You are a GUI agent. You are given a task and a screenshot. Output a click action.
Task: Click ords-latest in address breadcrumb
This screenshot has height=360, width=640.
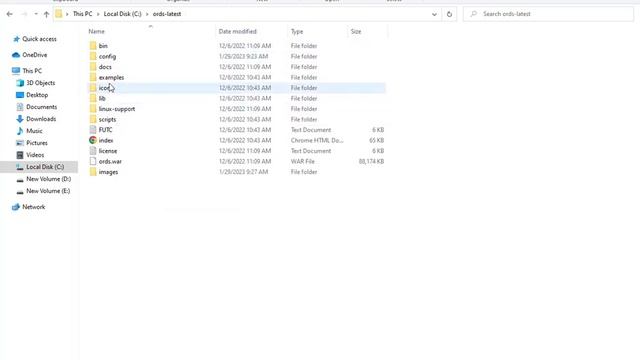coord(167,14)
